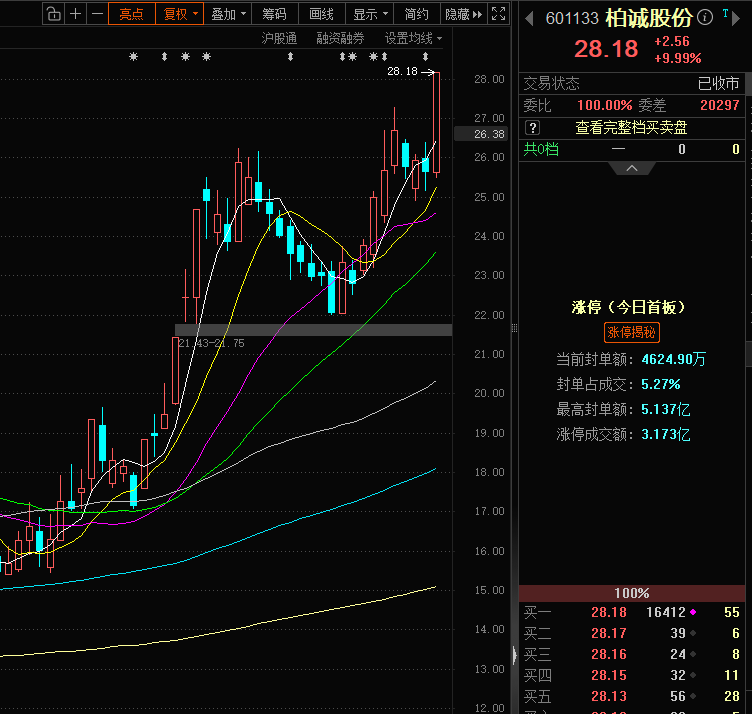Open the 涨停揭秘 button
Screen dimensions: 752x714
631,332
